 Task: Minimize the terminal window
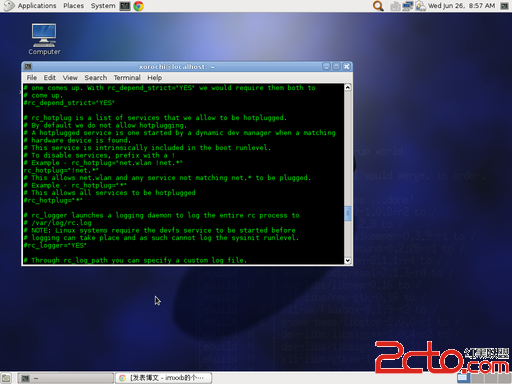[326, 66]
